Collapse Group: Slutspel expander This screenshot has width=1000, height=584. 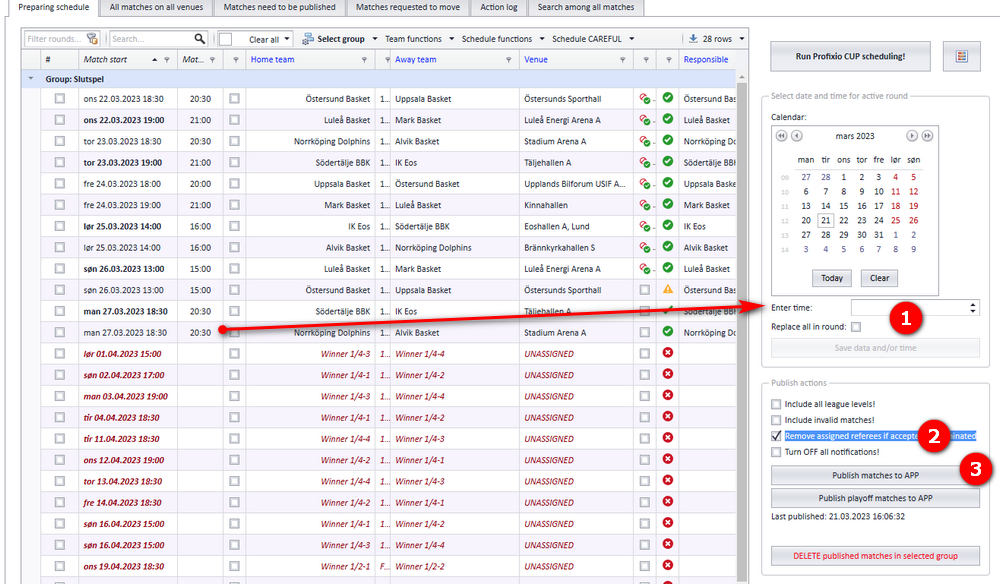tap(31, 78)
